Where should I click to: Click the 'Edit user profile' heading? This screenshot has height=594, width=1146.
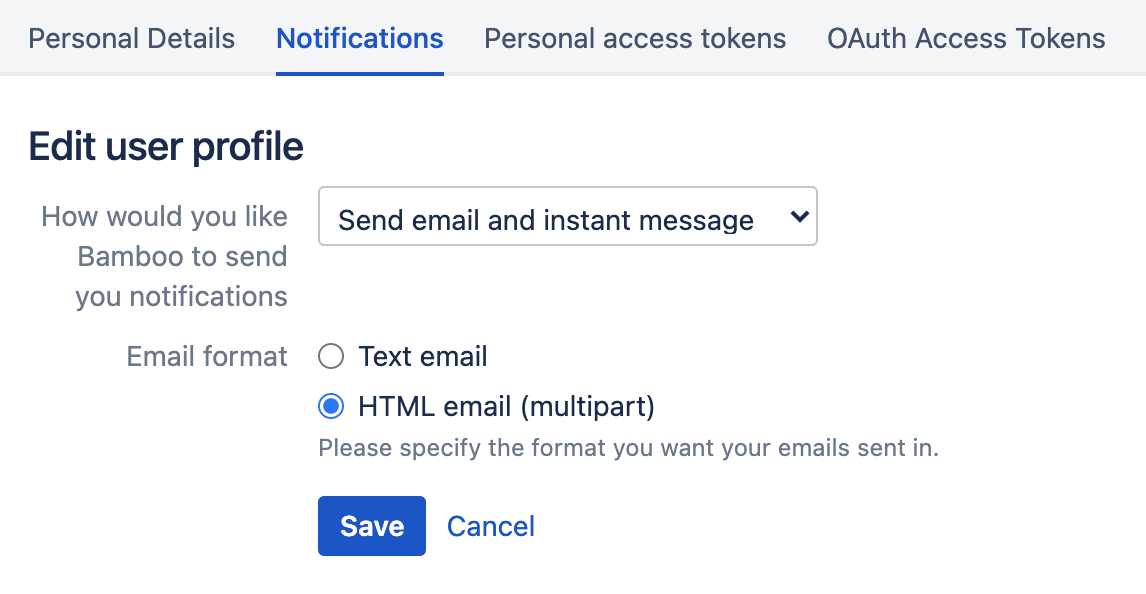tap(164, 146)
